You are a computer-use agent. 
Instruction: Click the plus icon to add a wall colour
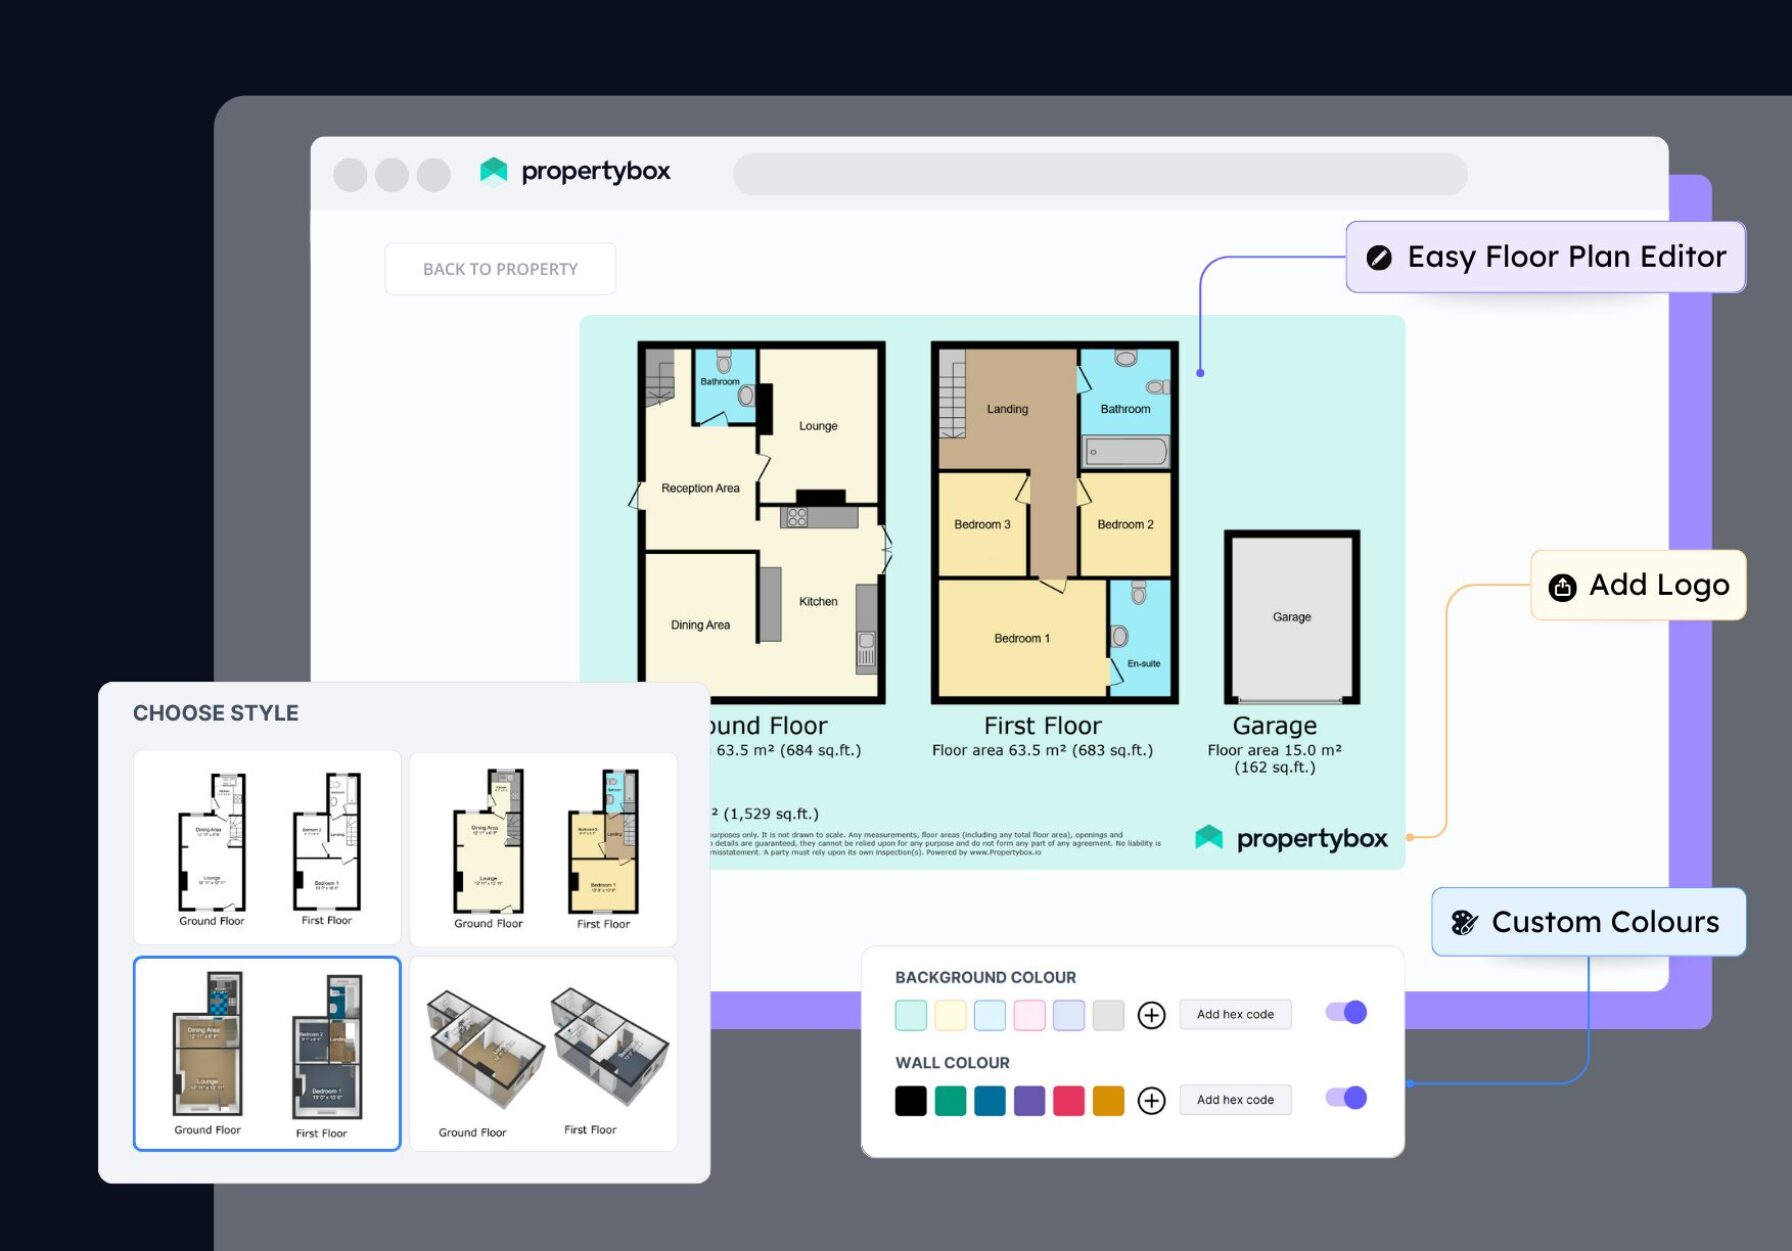click(1152, 1100)
